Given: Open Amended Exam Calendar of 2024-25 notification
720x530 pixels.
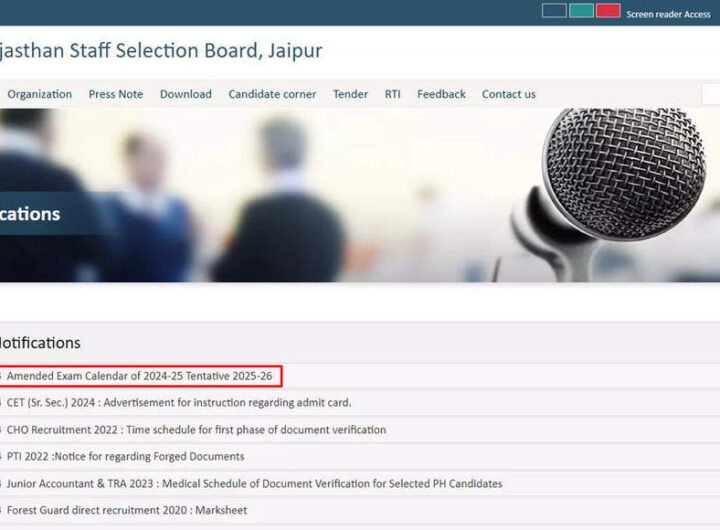Looking at the screenshot, I should [140, 376].
